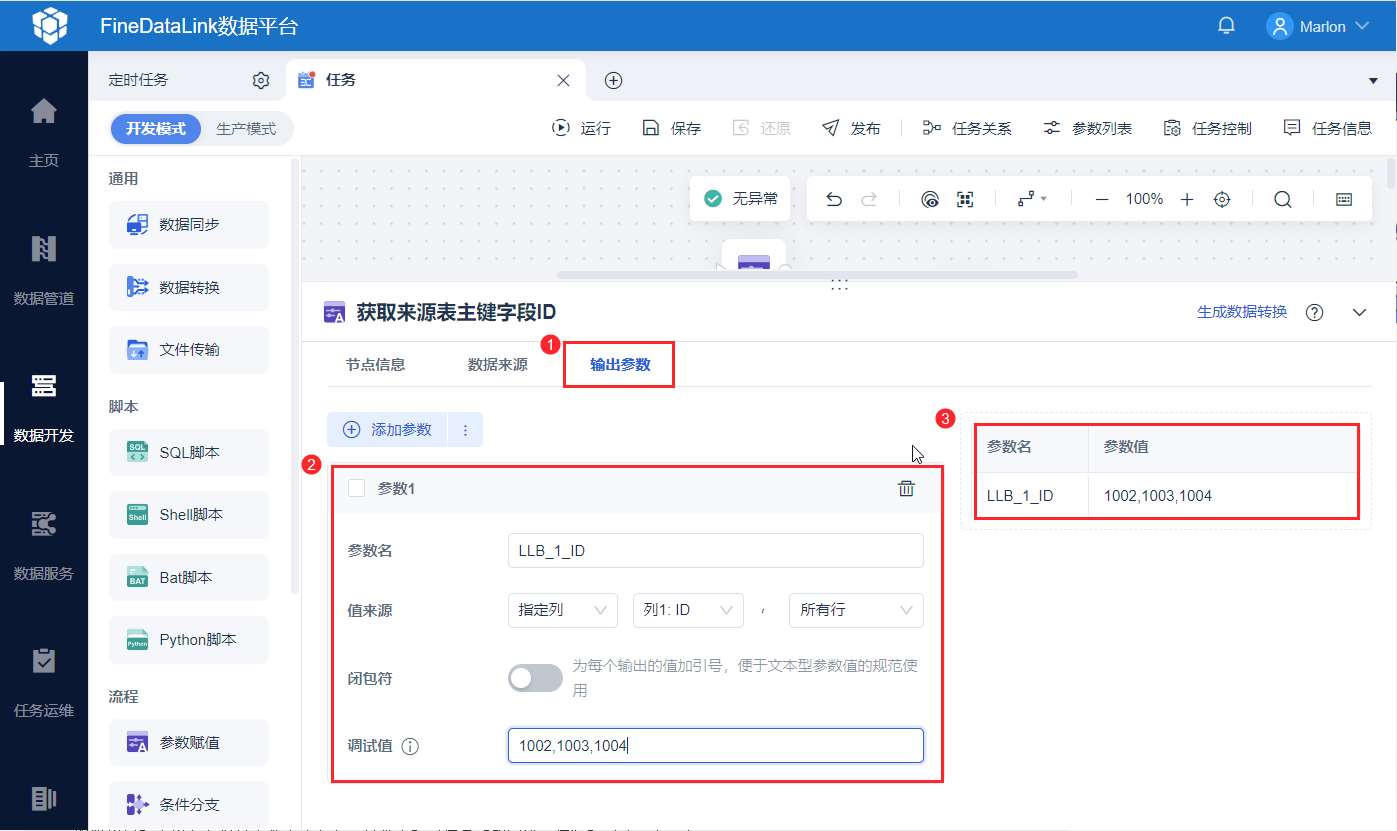The width and height of the screenshot is (1397, 831).
Task: Switch to 生产模式
Action: pyautogui.click(x=246, y=129)
